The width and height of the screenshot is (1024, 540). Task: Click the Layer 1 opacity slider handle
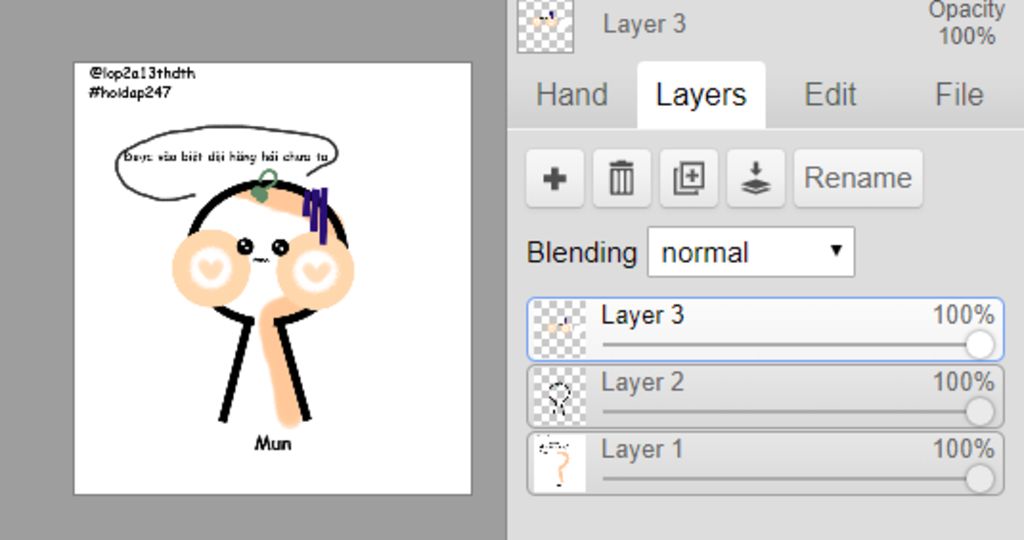pyautogui.click(x=980, y=479)
